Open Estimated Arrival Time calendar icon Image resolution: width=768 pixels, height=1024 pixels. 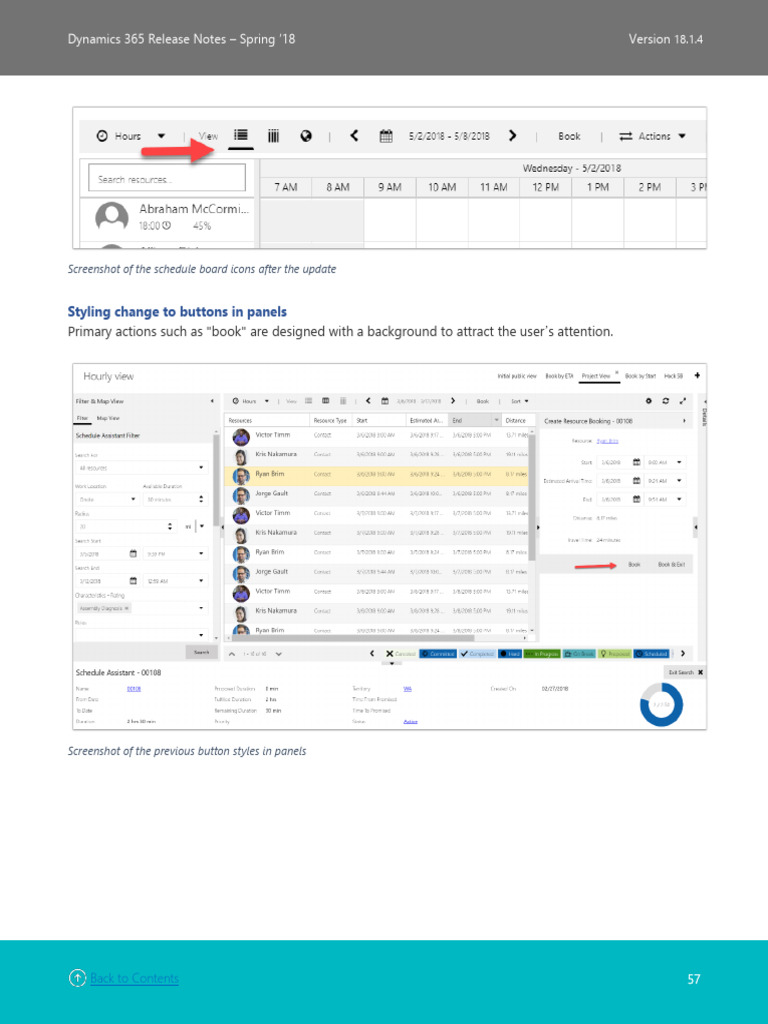pos(636,481)
